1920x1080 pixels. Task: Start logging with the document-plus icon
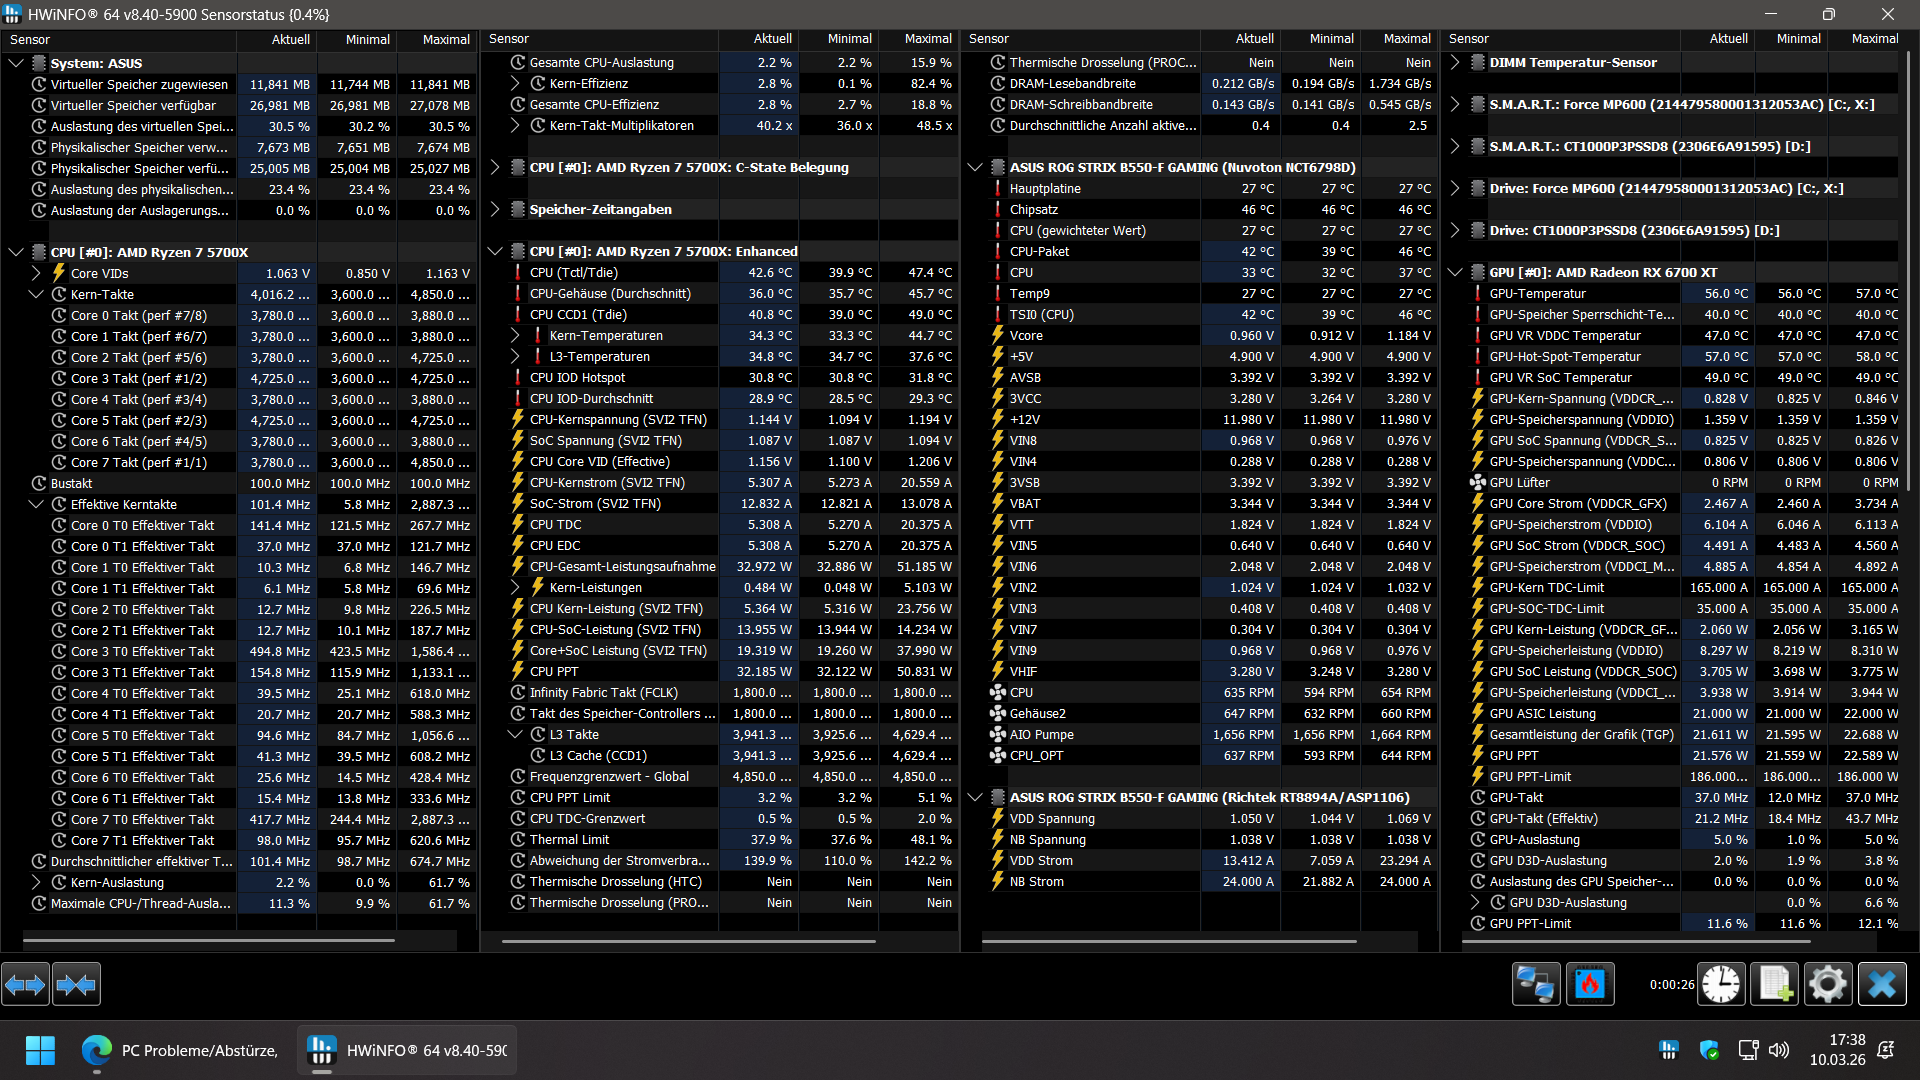tap(1775, 986)
